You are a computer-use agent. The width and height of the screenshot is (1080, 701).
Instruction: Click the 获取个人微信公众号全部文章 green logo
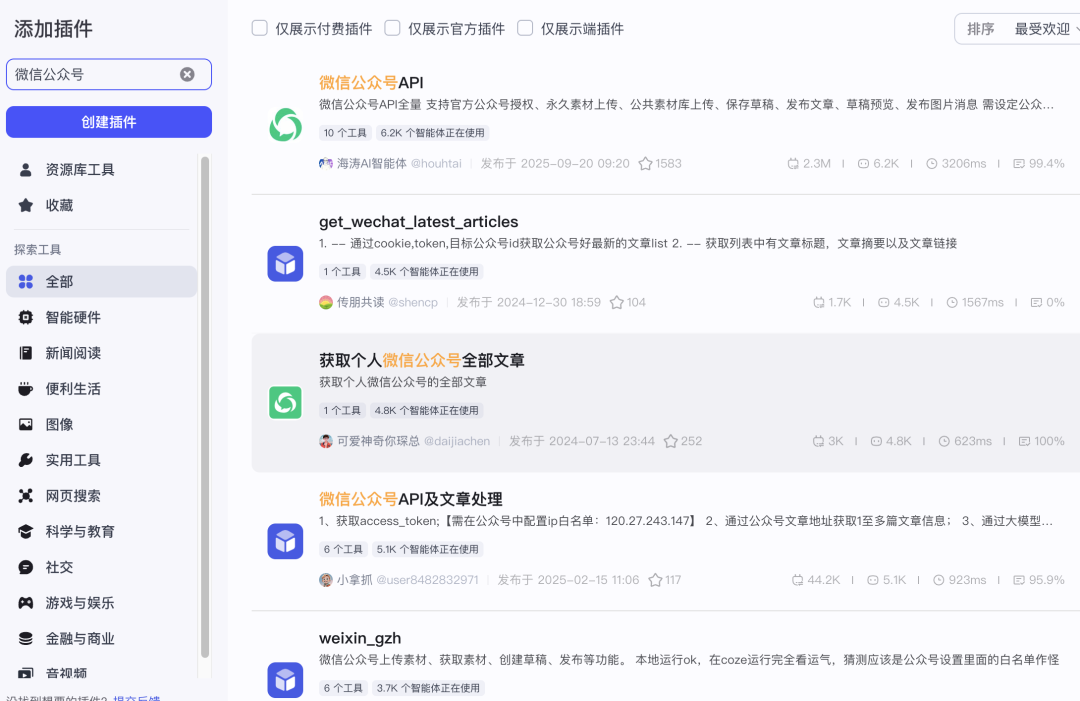coord(285,403)
